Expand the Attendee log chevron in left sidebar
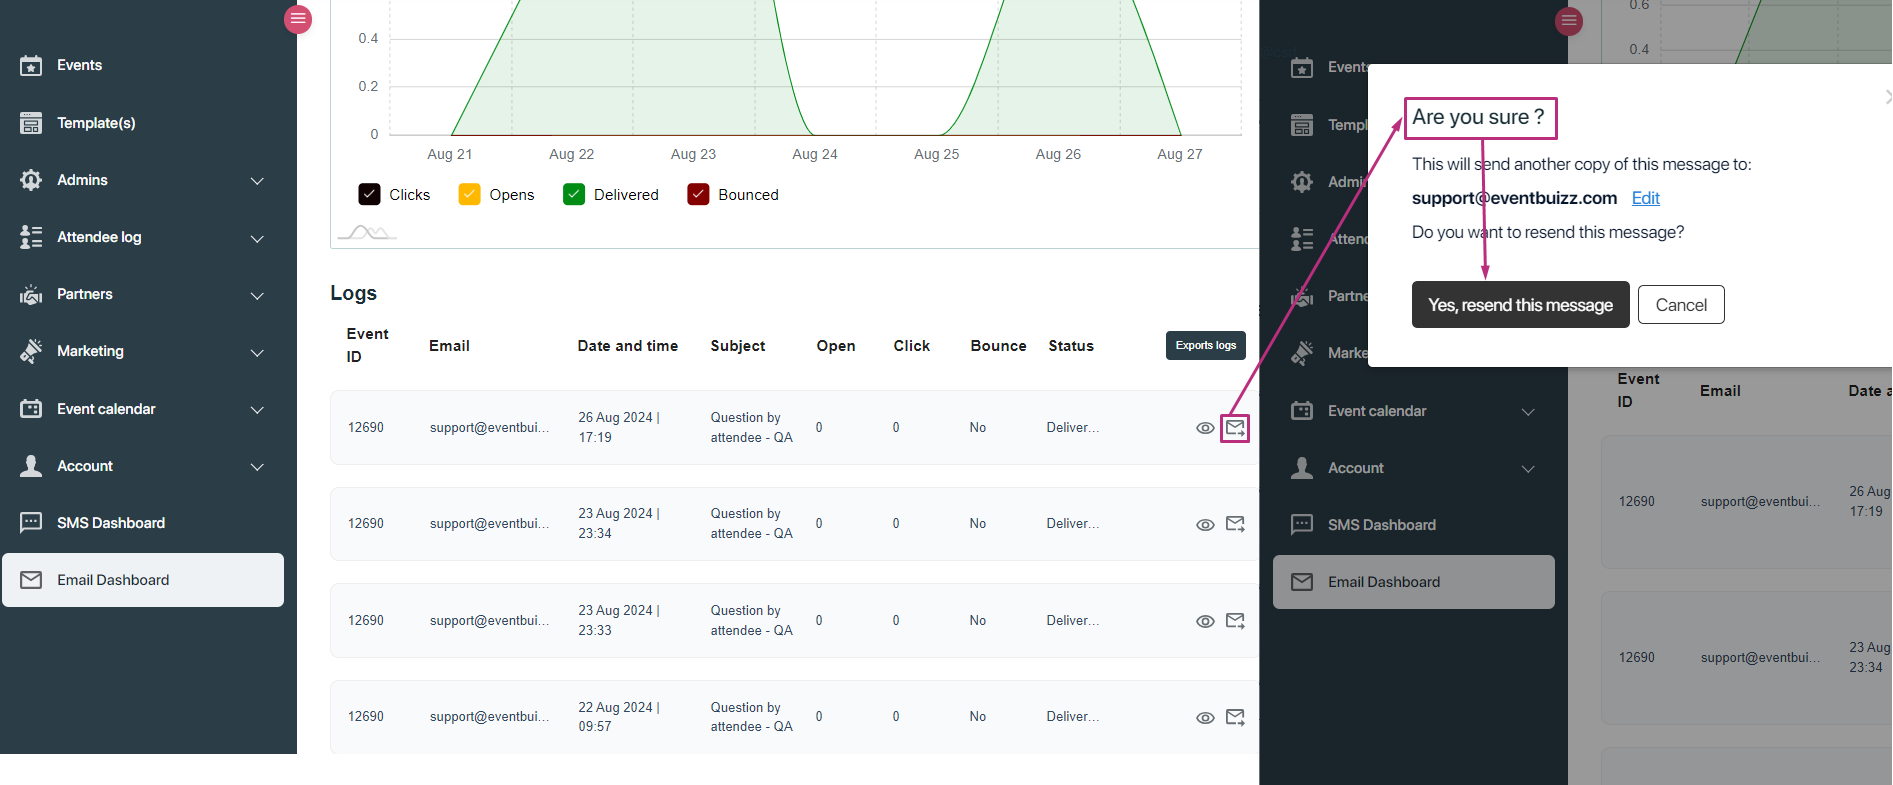The height and width of the screenshot is (785, 1893). [257, 239]
